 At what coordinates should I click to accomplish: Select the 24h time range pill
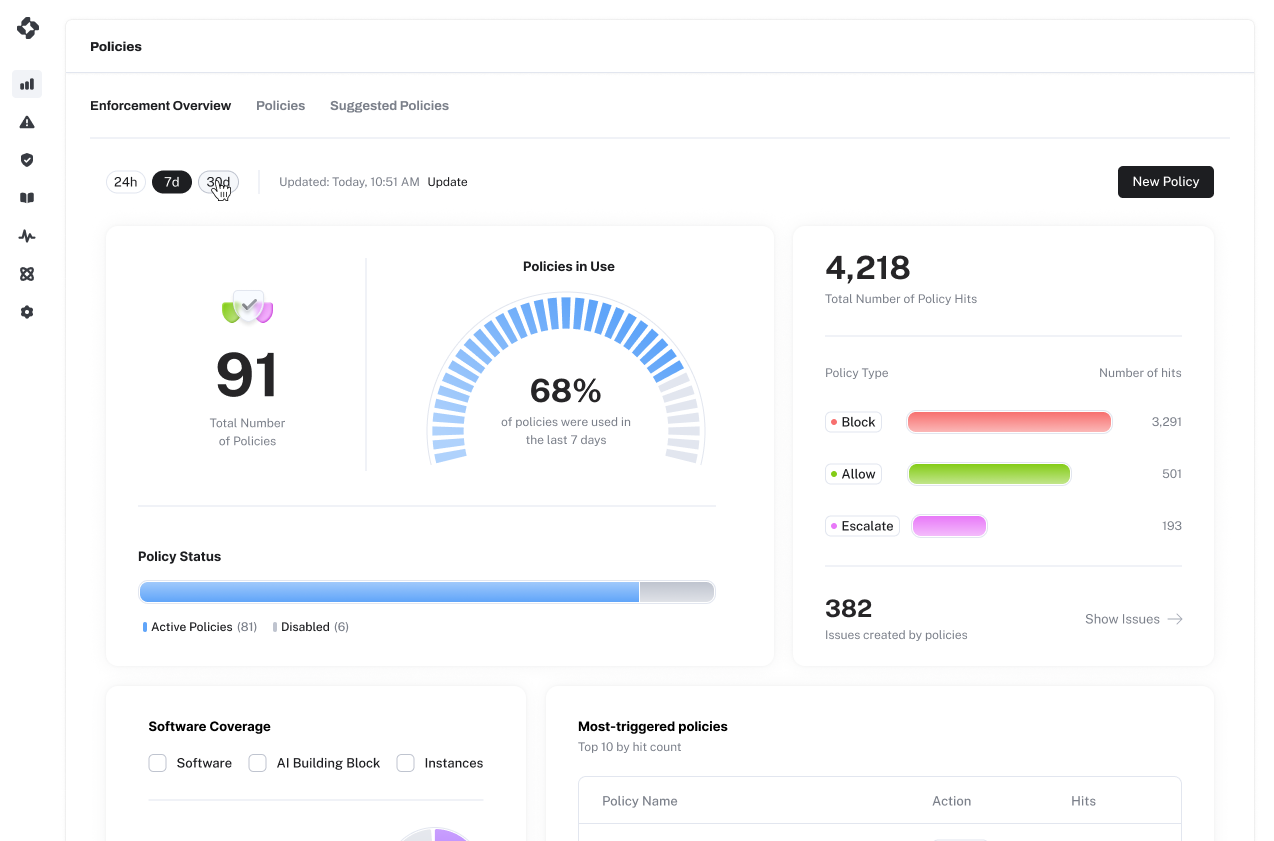tap(125, 182)
